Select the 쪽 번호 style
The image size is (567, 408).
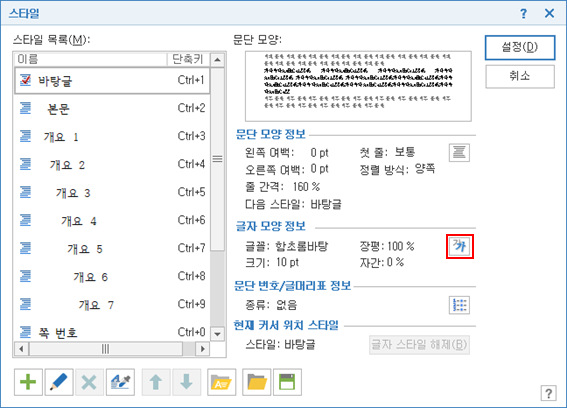tap(112, 332)
